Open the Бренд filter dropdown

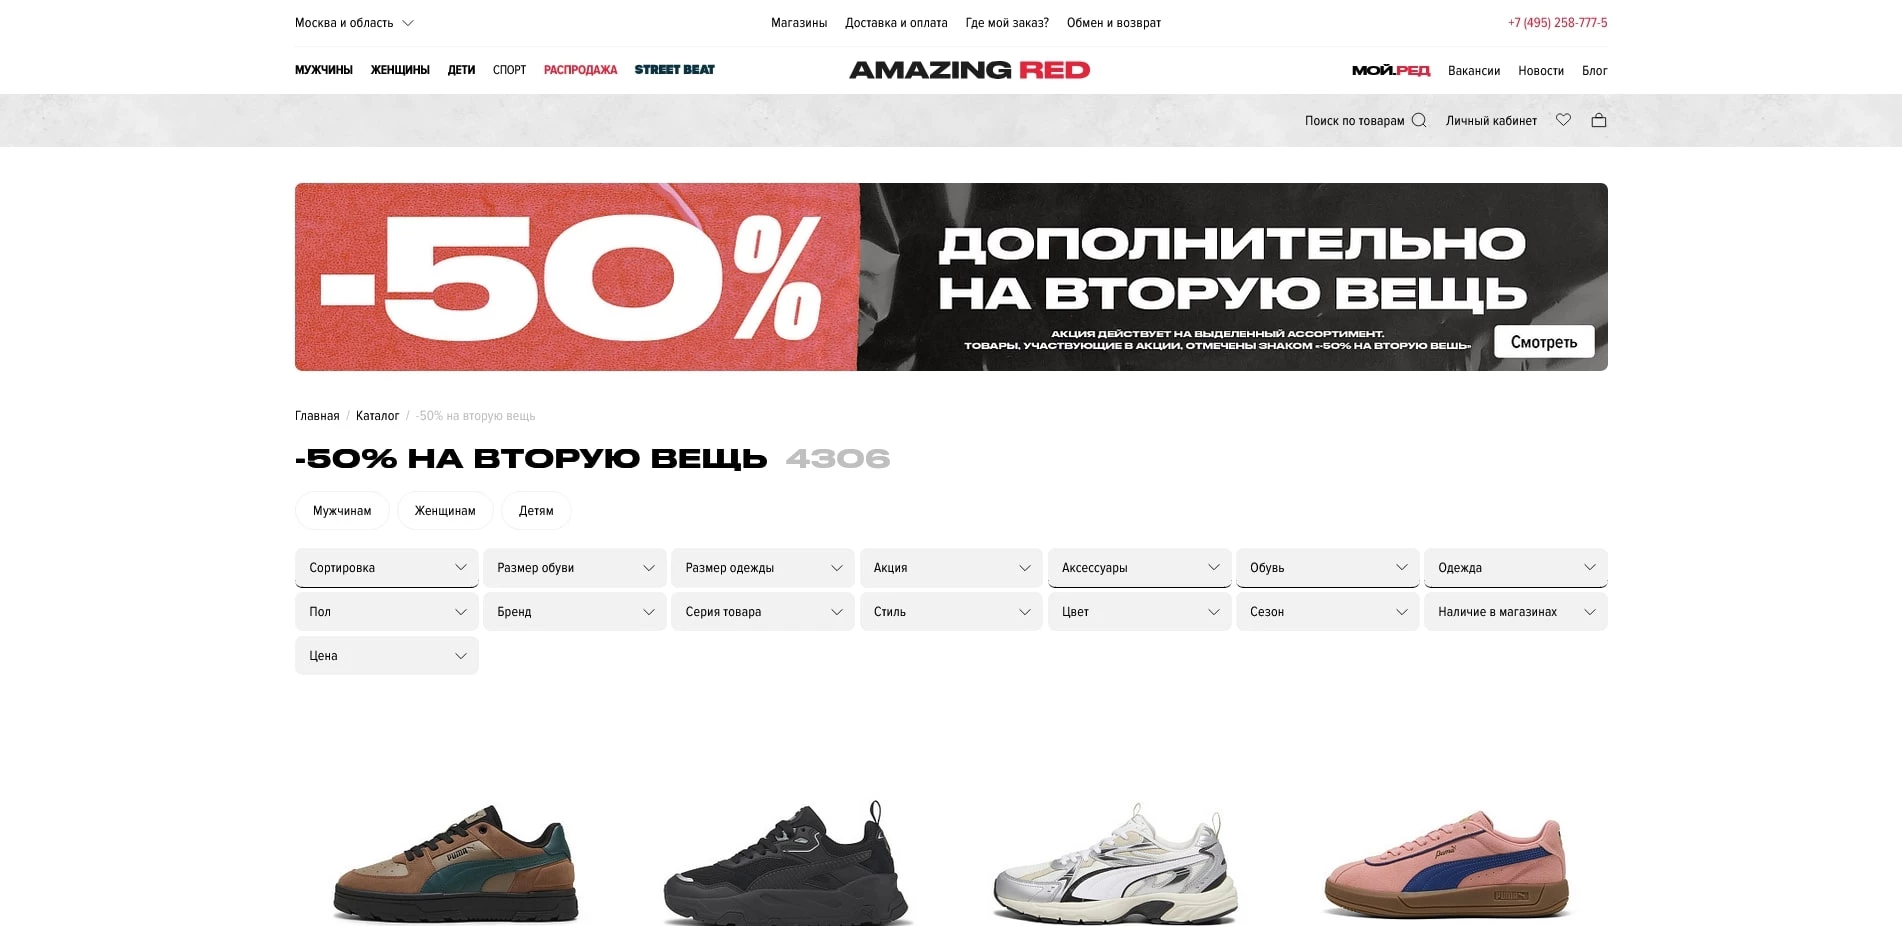click(x=574, y=612)
